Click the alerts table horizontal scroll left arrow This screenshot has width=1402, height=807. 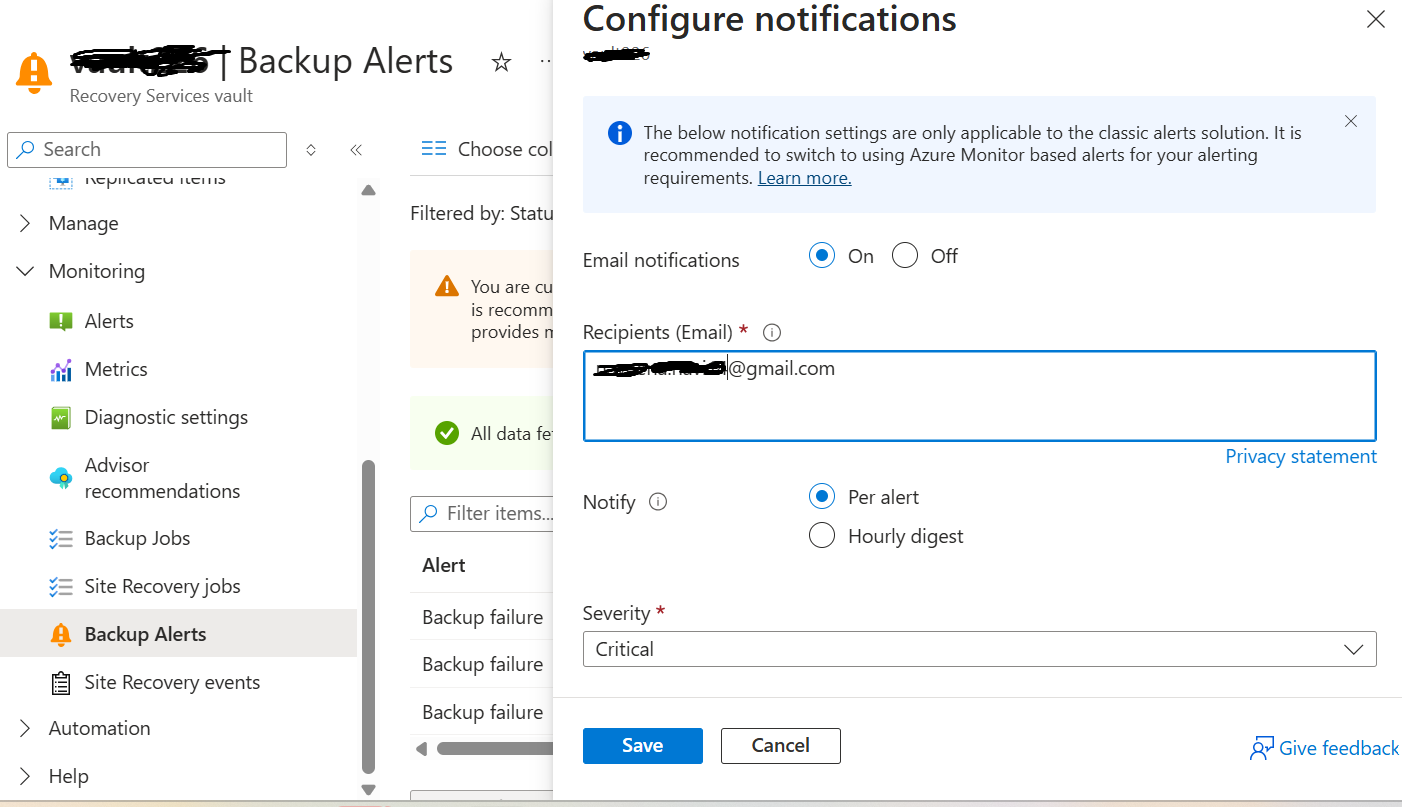421,748
